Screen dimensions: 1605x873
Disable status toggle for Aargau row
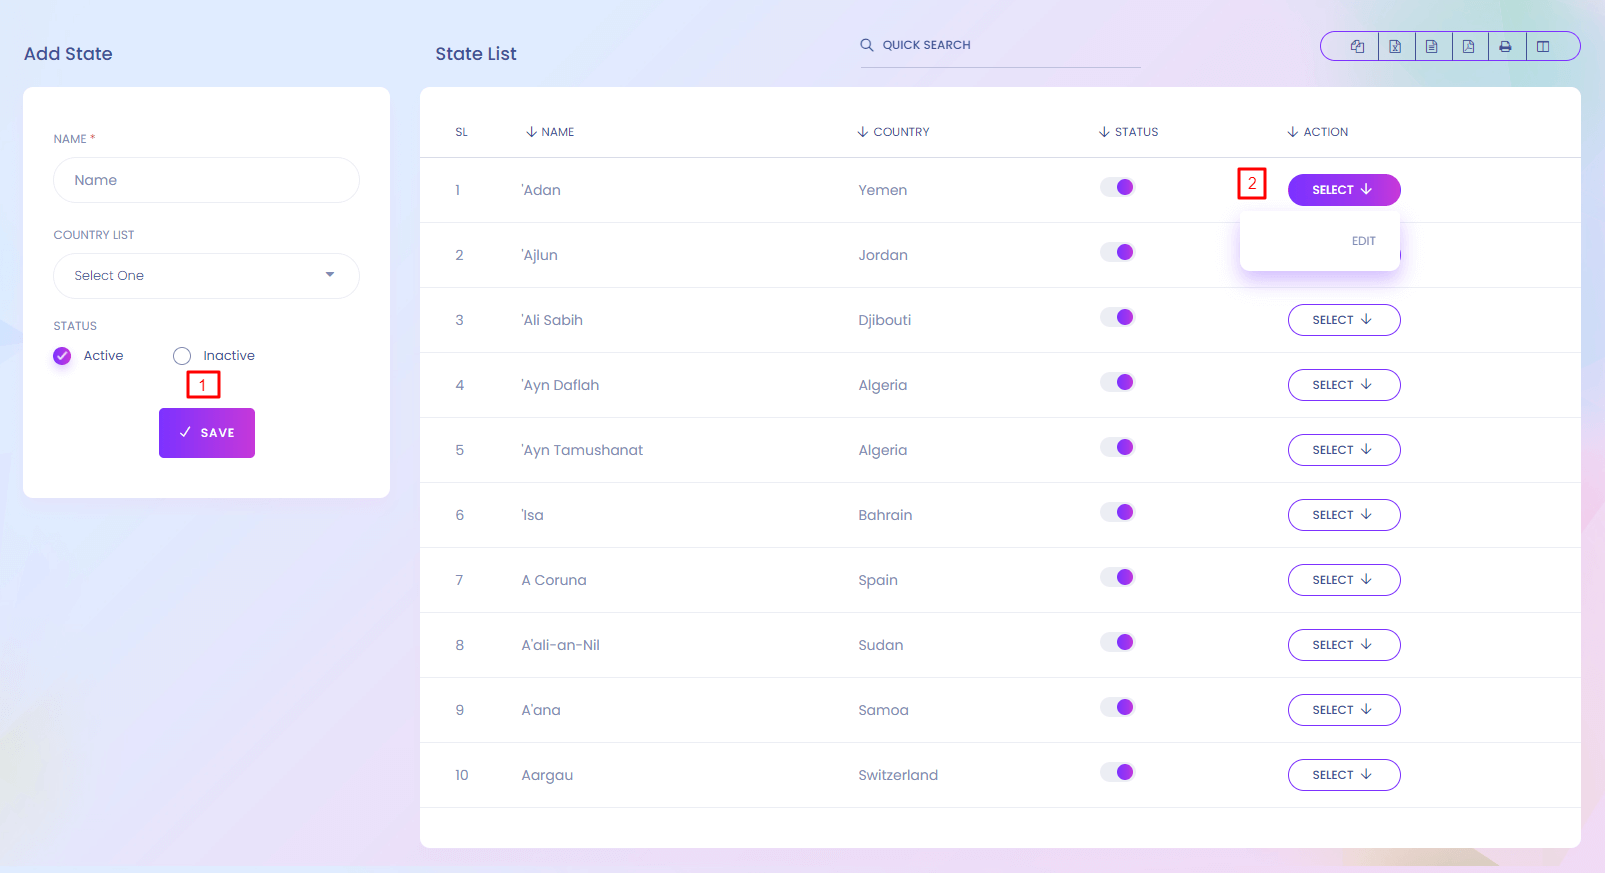pos(1117,772)
